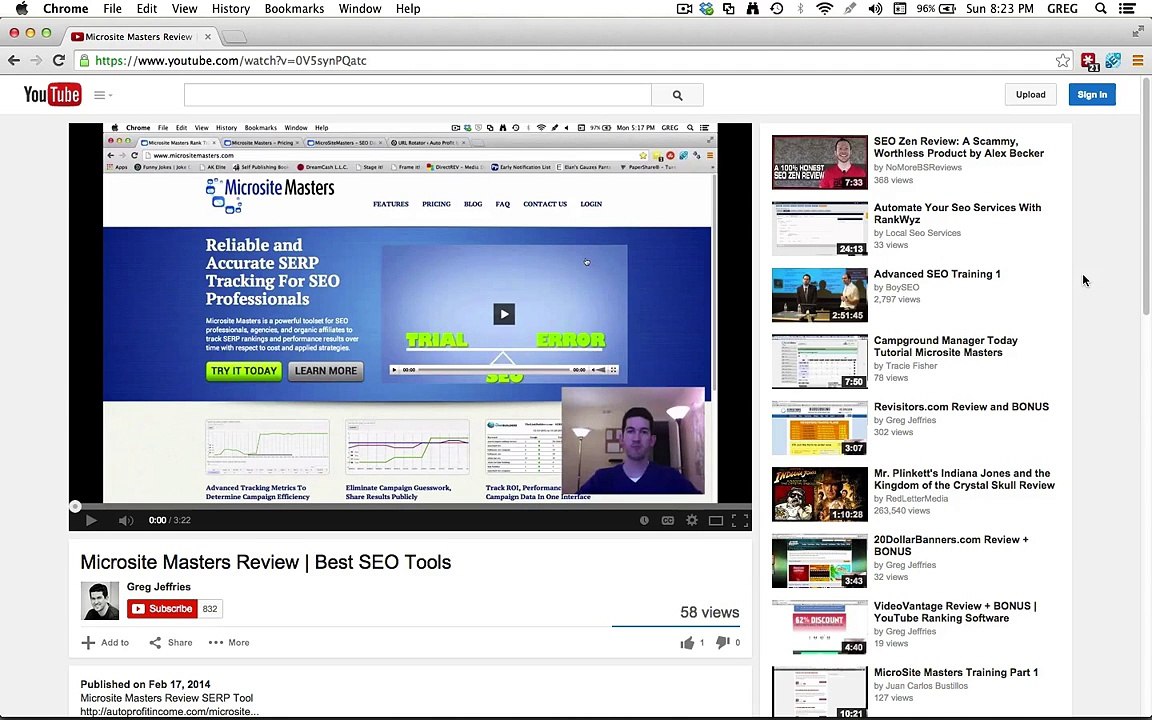Open the Help menu
The width and height of the screenshot is (1152, 720).
pos(408,9)
